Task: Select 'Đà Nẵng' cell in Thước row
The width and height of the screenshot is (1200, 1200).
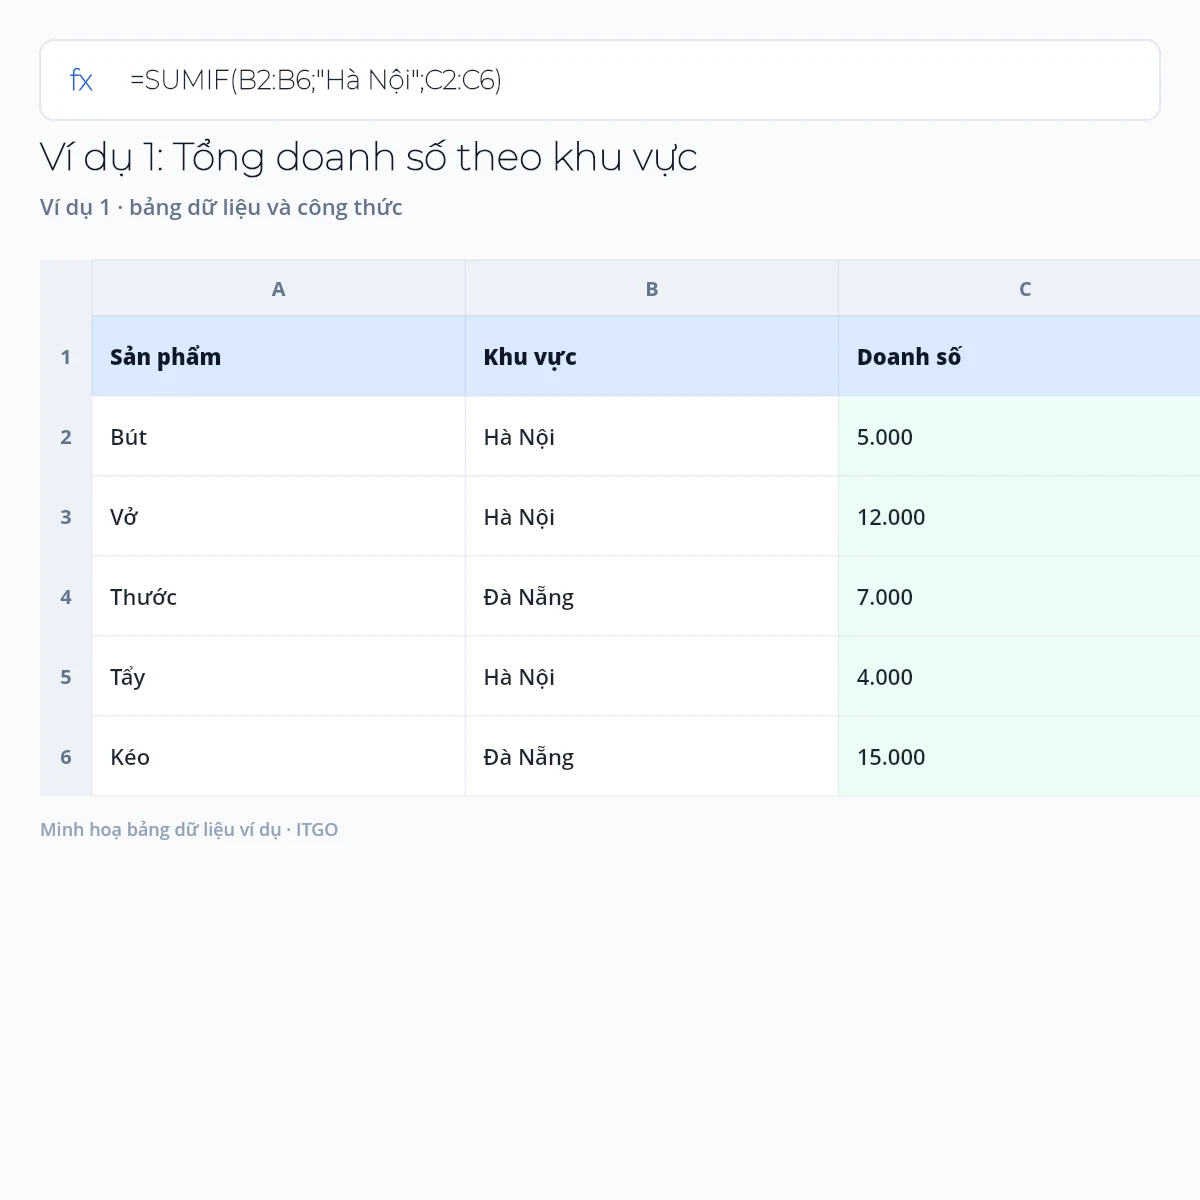Action: [652, 597]
